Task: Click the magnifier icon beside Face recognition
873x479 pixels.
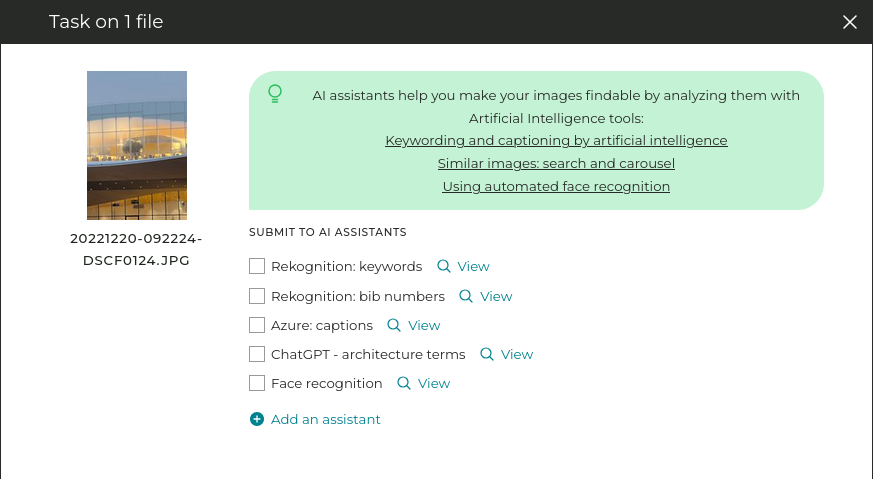Action: [404, 383]
